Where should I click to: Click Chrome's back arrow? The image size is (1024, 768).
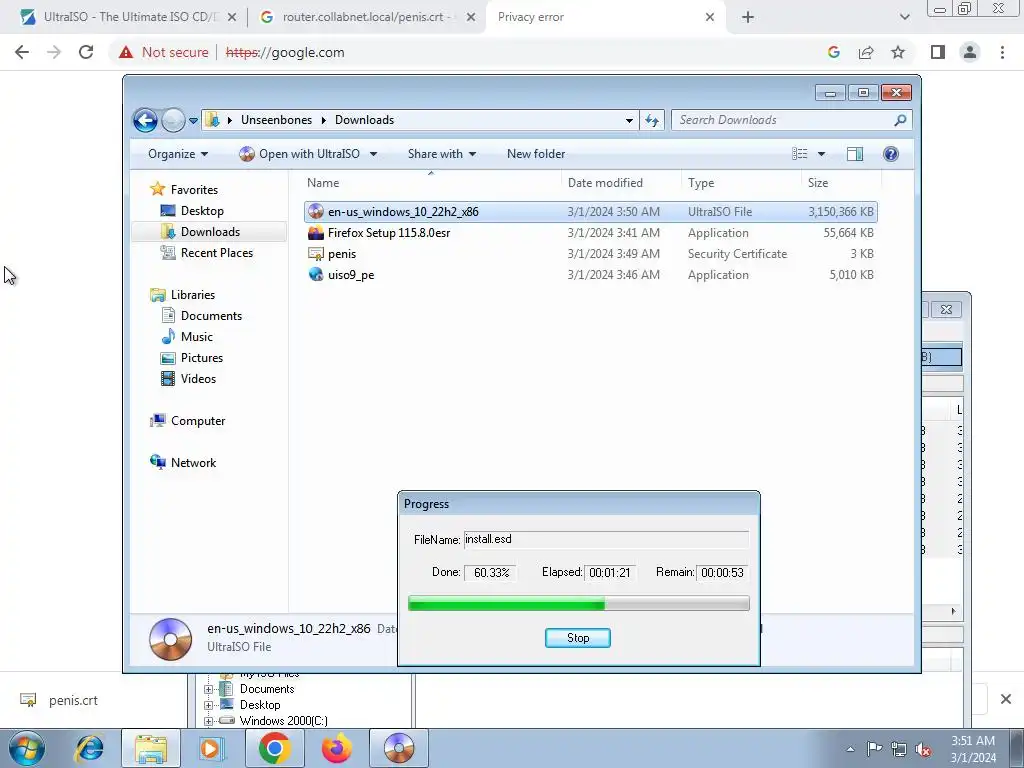pyautogui.click(x=22, y=52)
